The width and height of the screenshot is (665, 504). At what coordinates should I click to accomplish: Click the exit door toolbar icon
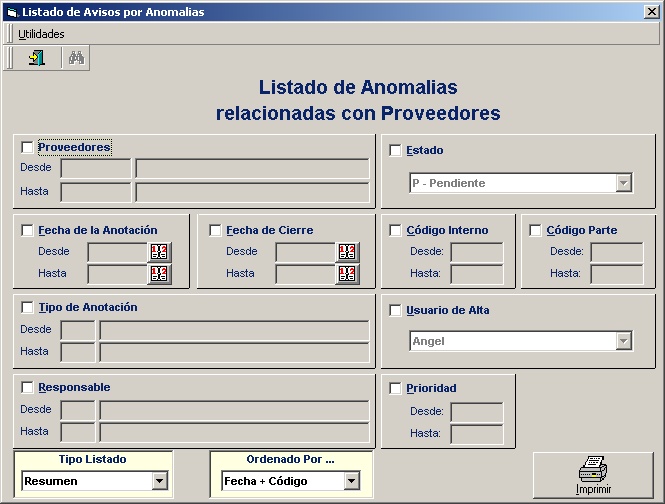pyautogui.click(x=37, y=58)
